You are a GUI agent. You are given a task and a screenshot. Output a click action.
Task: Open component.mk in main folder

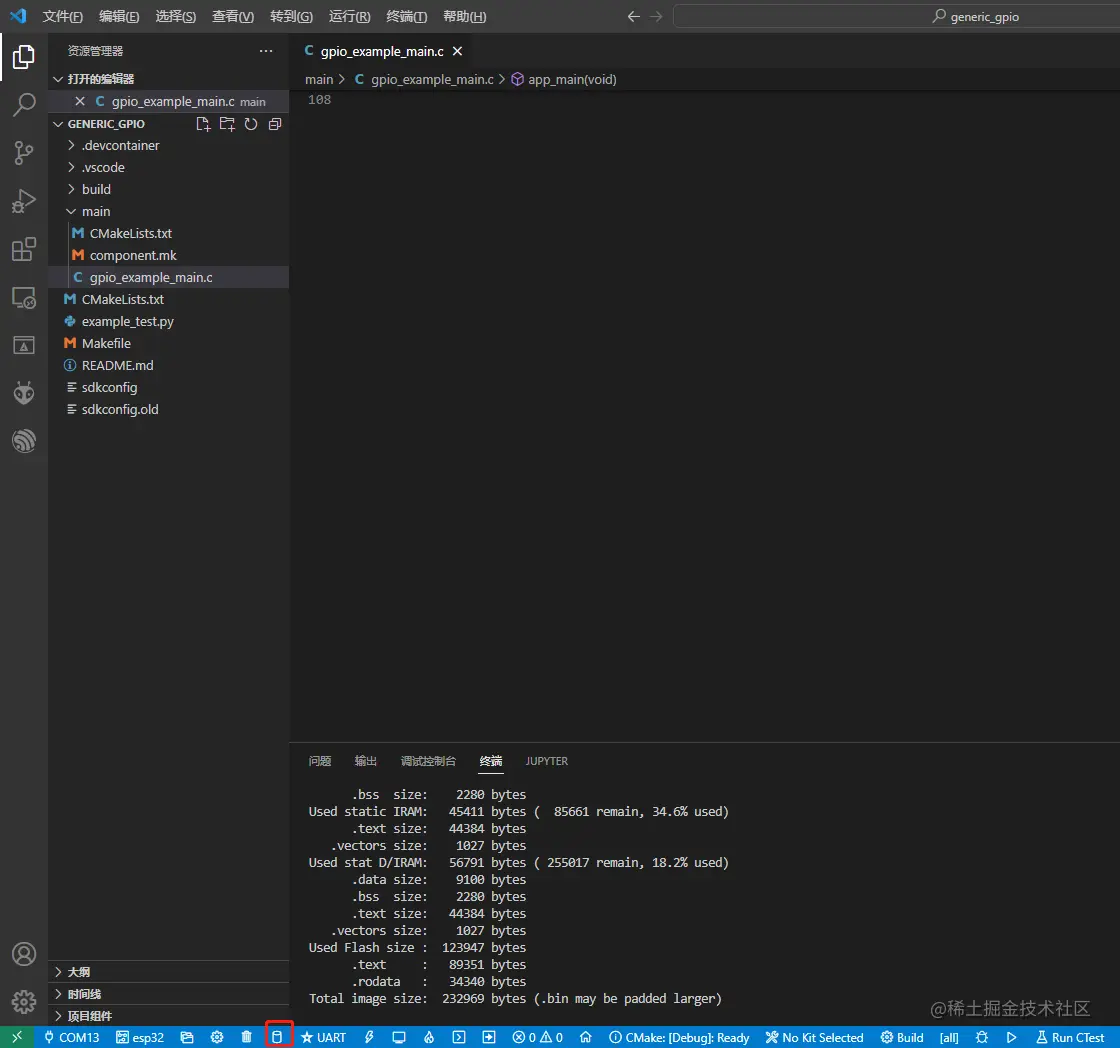pos(169,255)
